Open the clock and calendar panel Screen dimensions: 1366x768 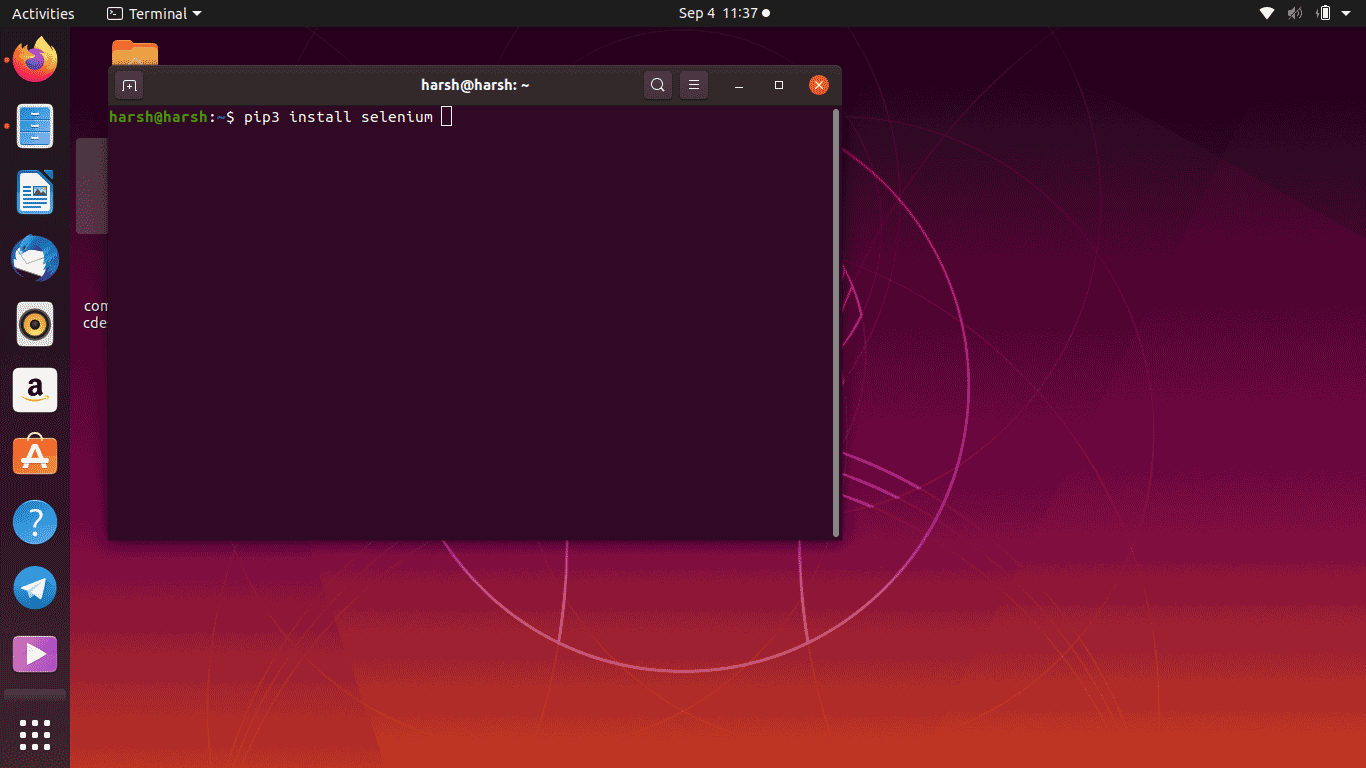click(x=724, y=13)
